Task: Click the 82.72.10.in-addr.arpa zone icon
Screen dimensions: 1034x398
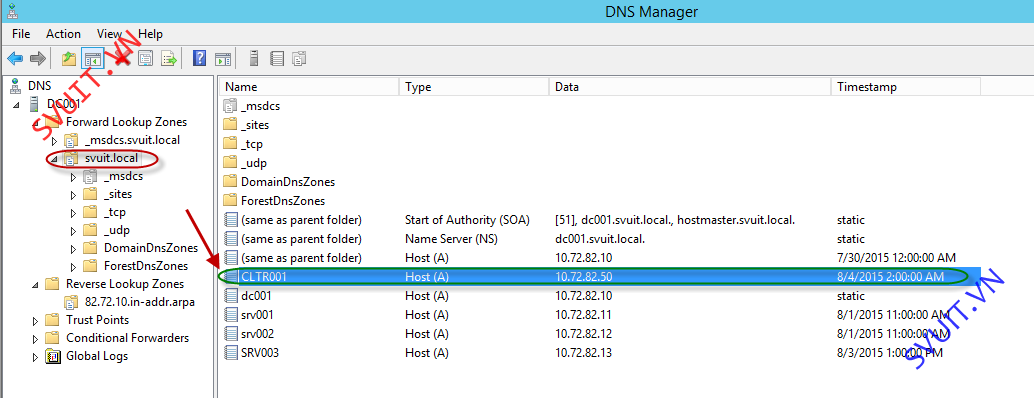Action: point(71,302)
